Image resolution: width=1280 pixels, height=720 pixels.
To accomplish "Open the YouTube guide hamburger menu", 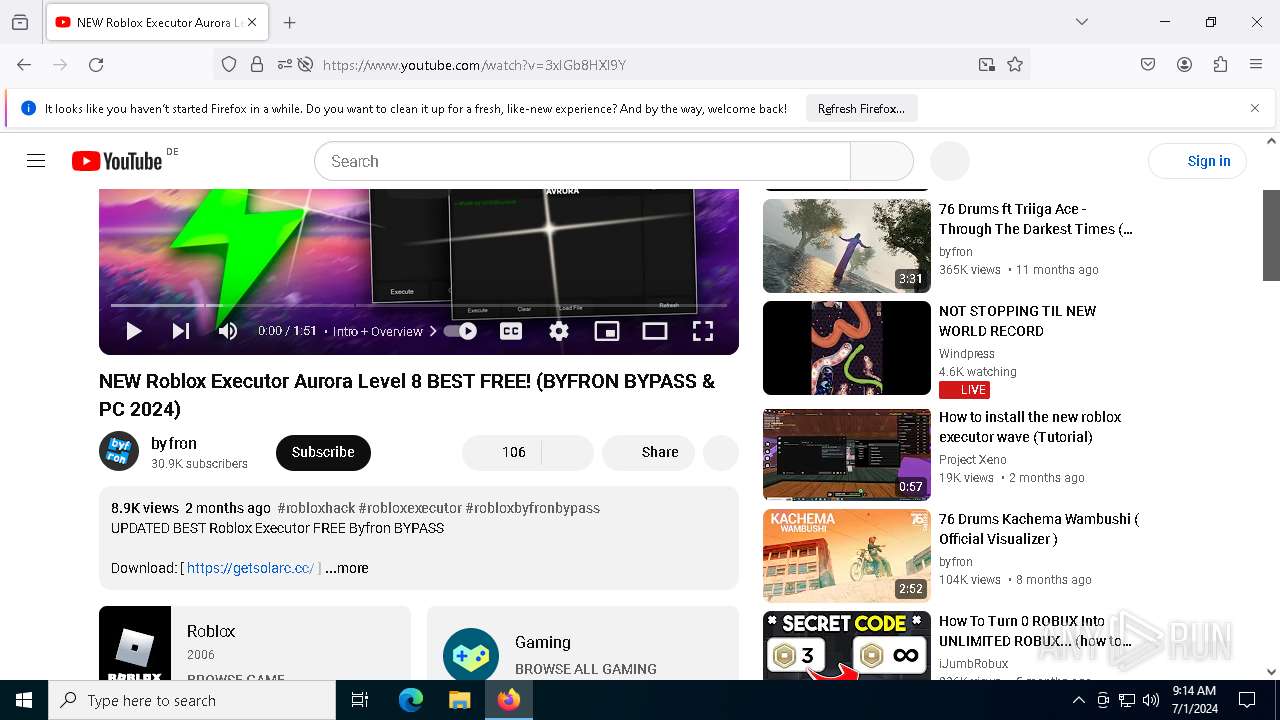I will pos(36,161).
